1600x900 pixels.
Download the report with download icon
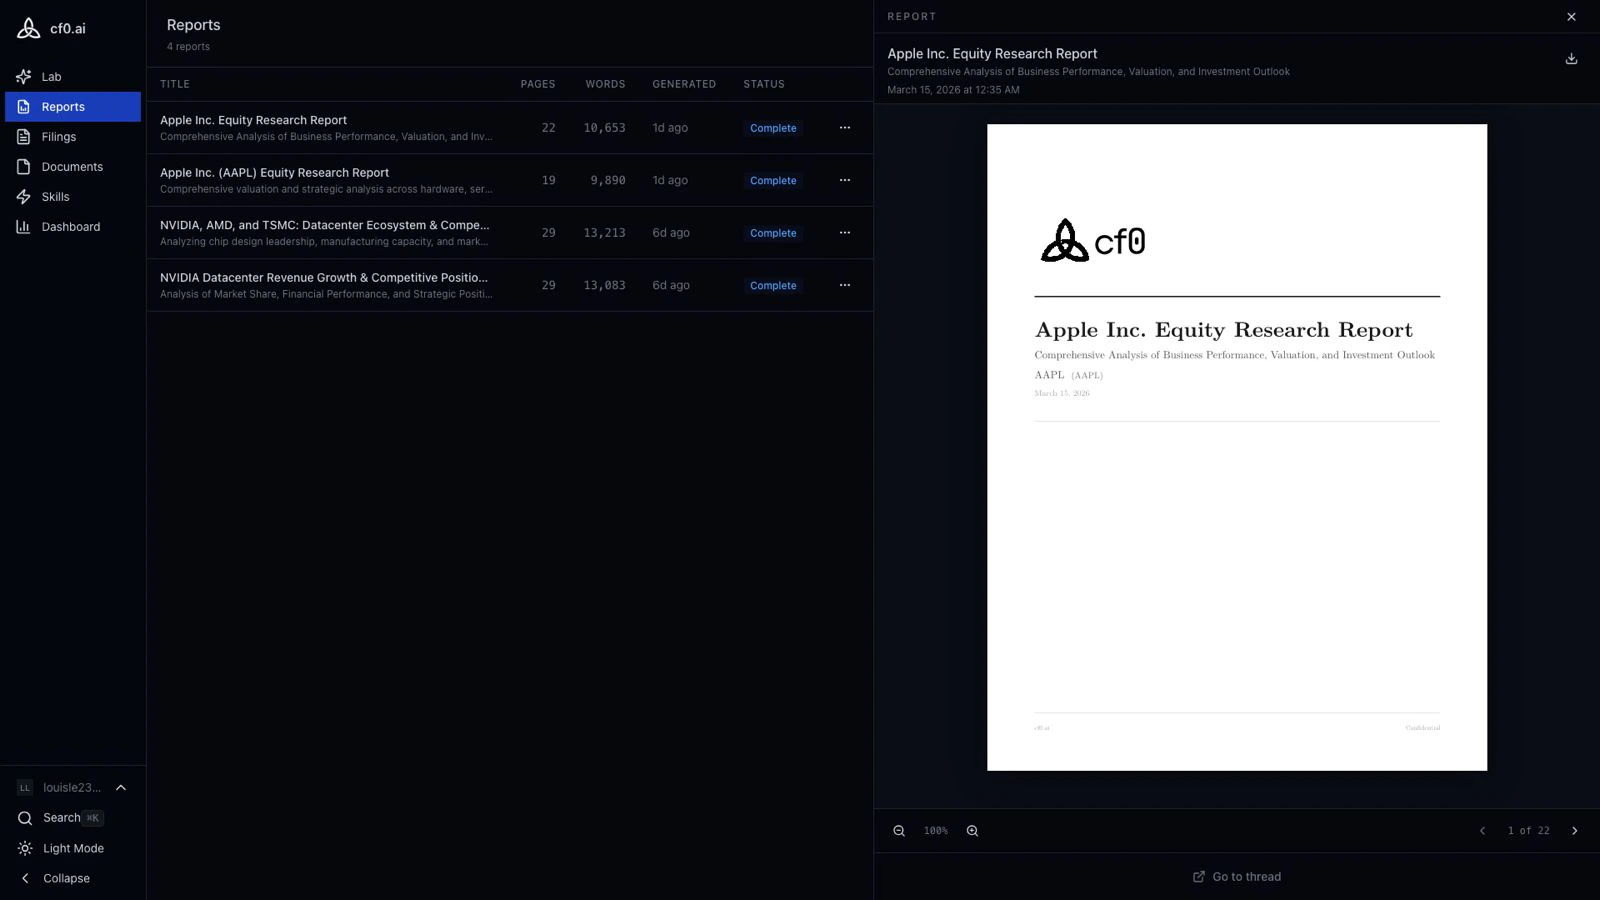click(1571, 59)
